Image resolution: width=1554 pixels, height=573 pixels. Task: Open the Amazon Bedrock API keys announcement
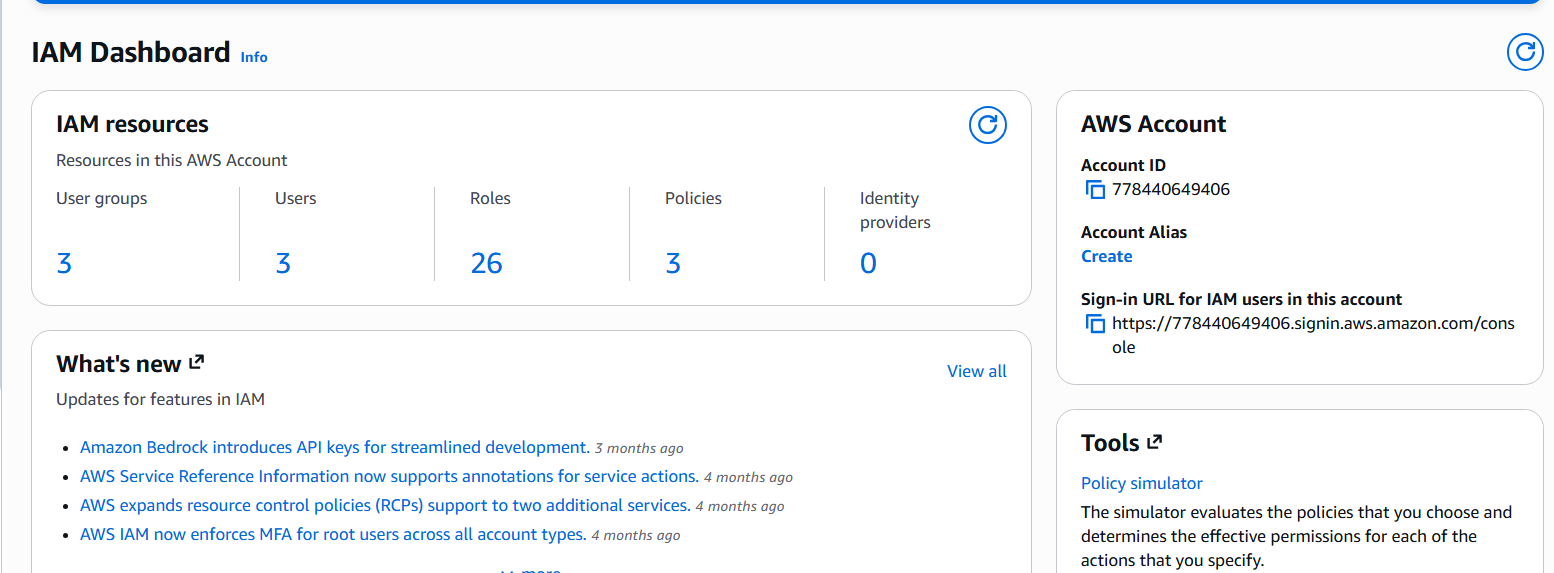click(x=335, y=447)
